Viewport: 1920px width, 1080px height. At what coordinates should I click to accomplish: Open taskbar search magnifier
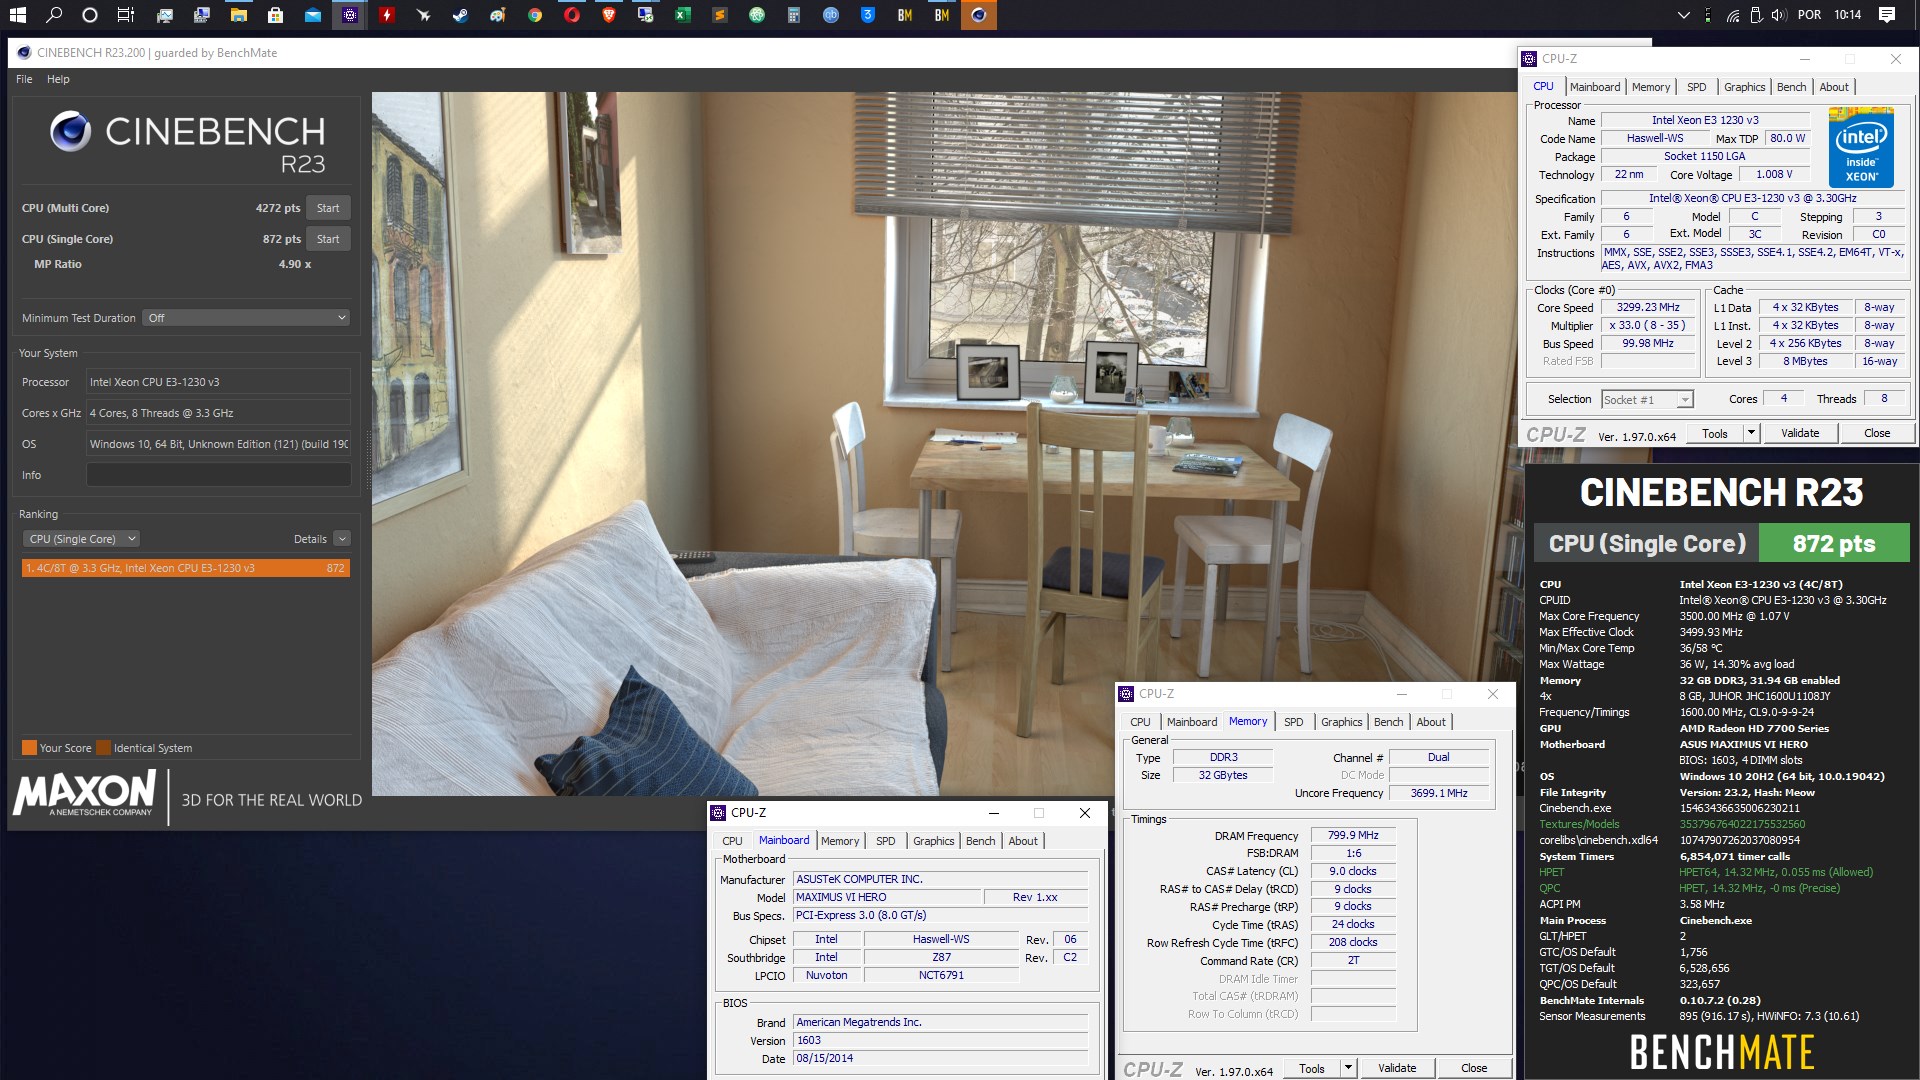[x=54, y=15]
